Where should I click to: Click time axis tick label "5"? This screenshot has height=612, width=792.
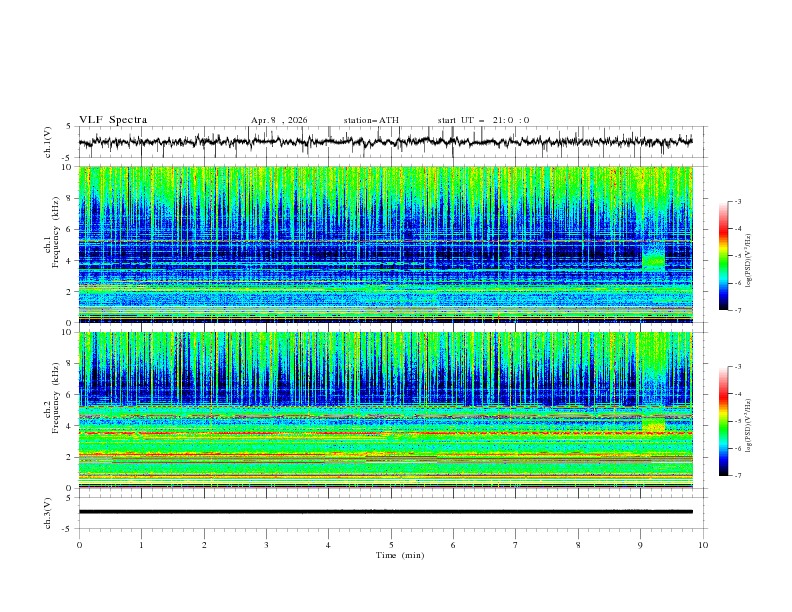pos(391,545)
